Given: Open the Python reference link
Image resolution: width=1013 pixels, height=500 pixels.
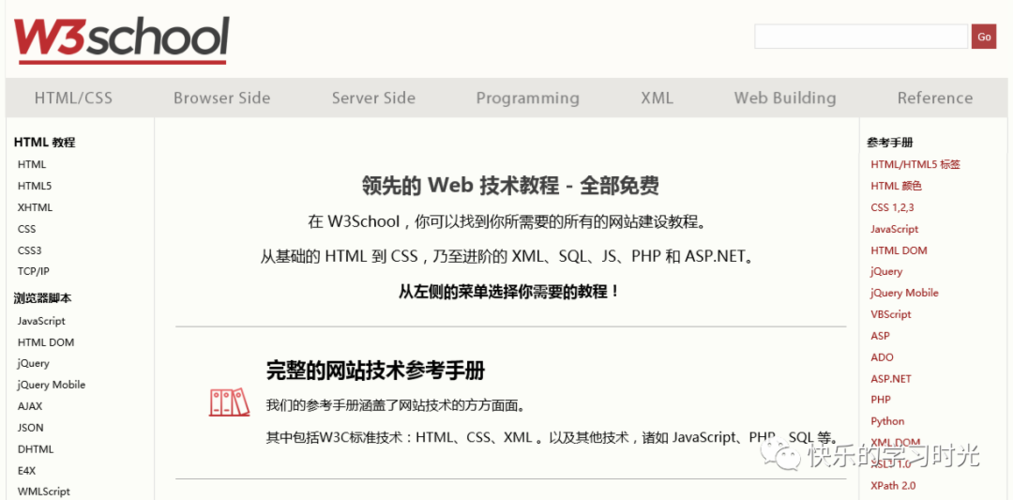Looking at the screenshot, I should coord(887,421).
